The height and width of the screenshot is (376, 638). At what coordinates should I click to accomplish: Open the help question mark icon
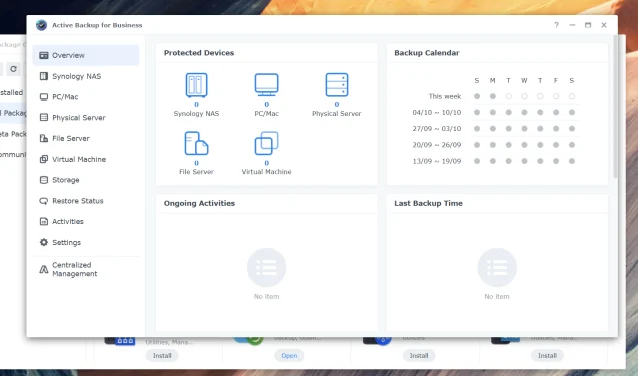pyautogui.click(x=556, y=25)
